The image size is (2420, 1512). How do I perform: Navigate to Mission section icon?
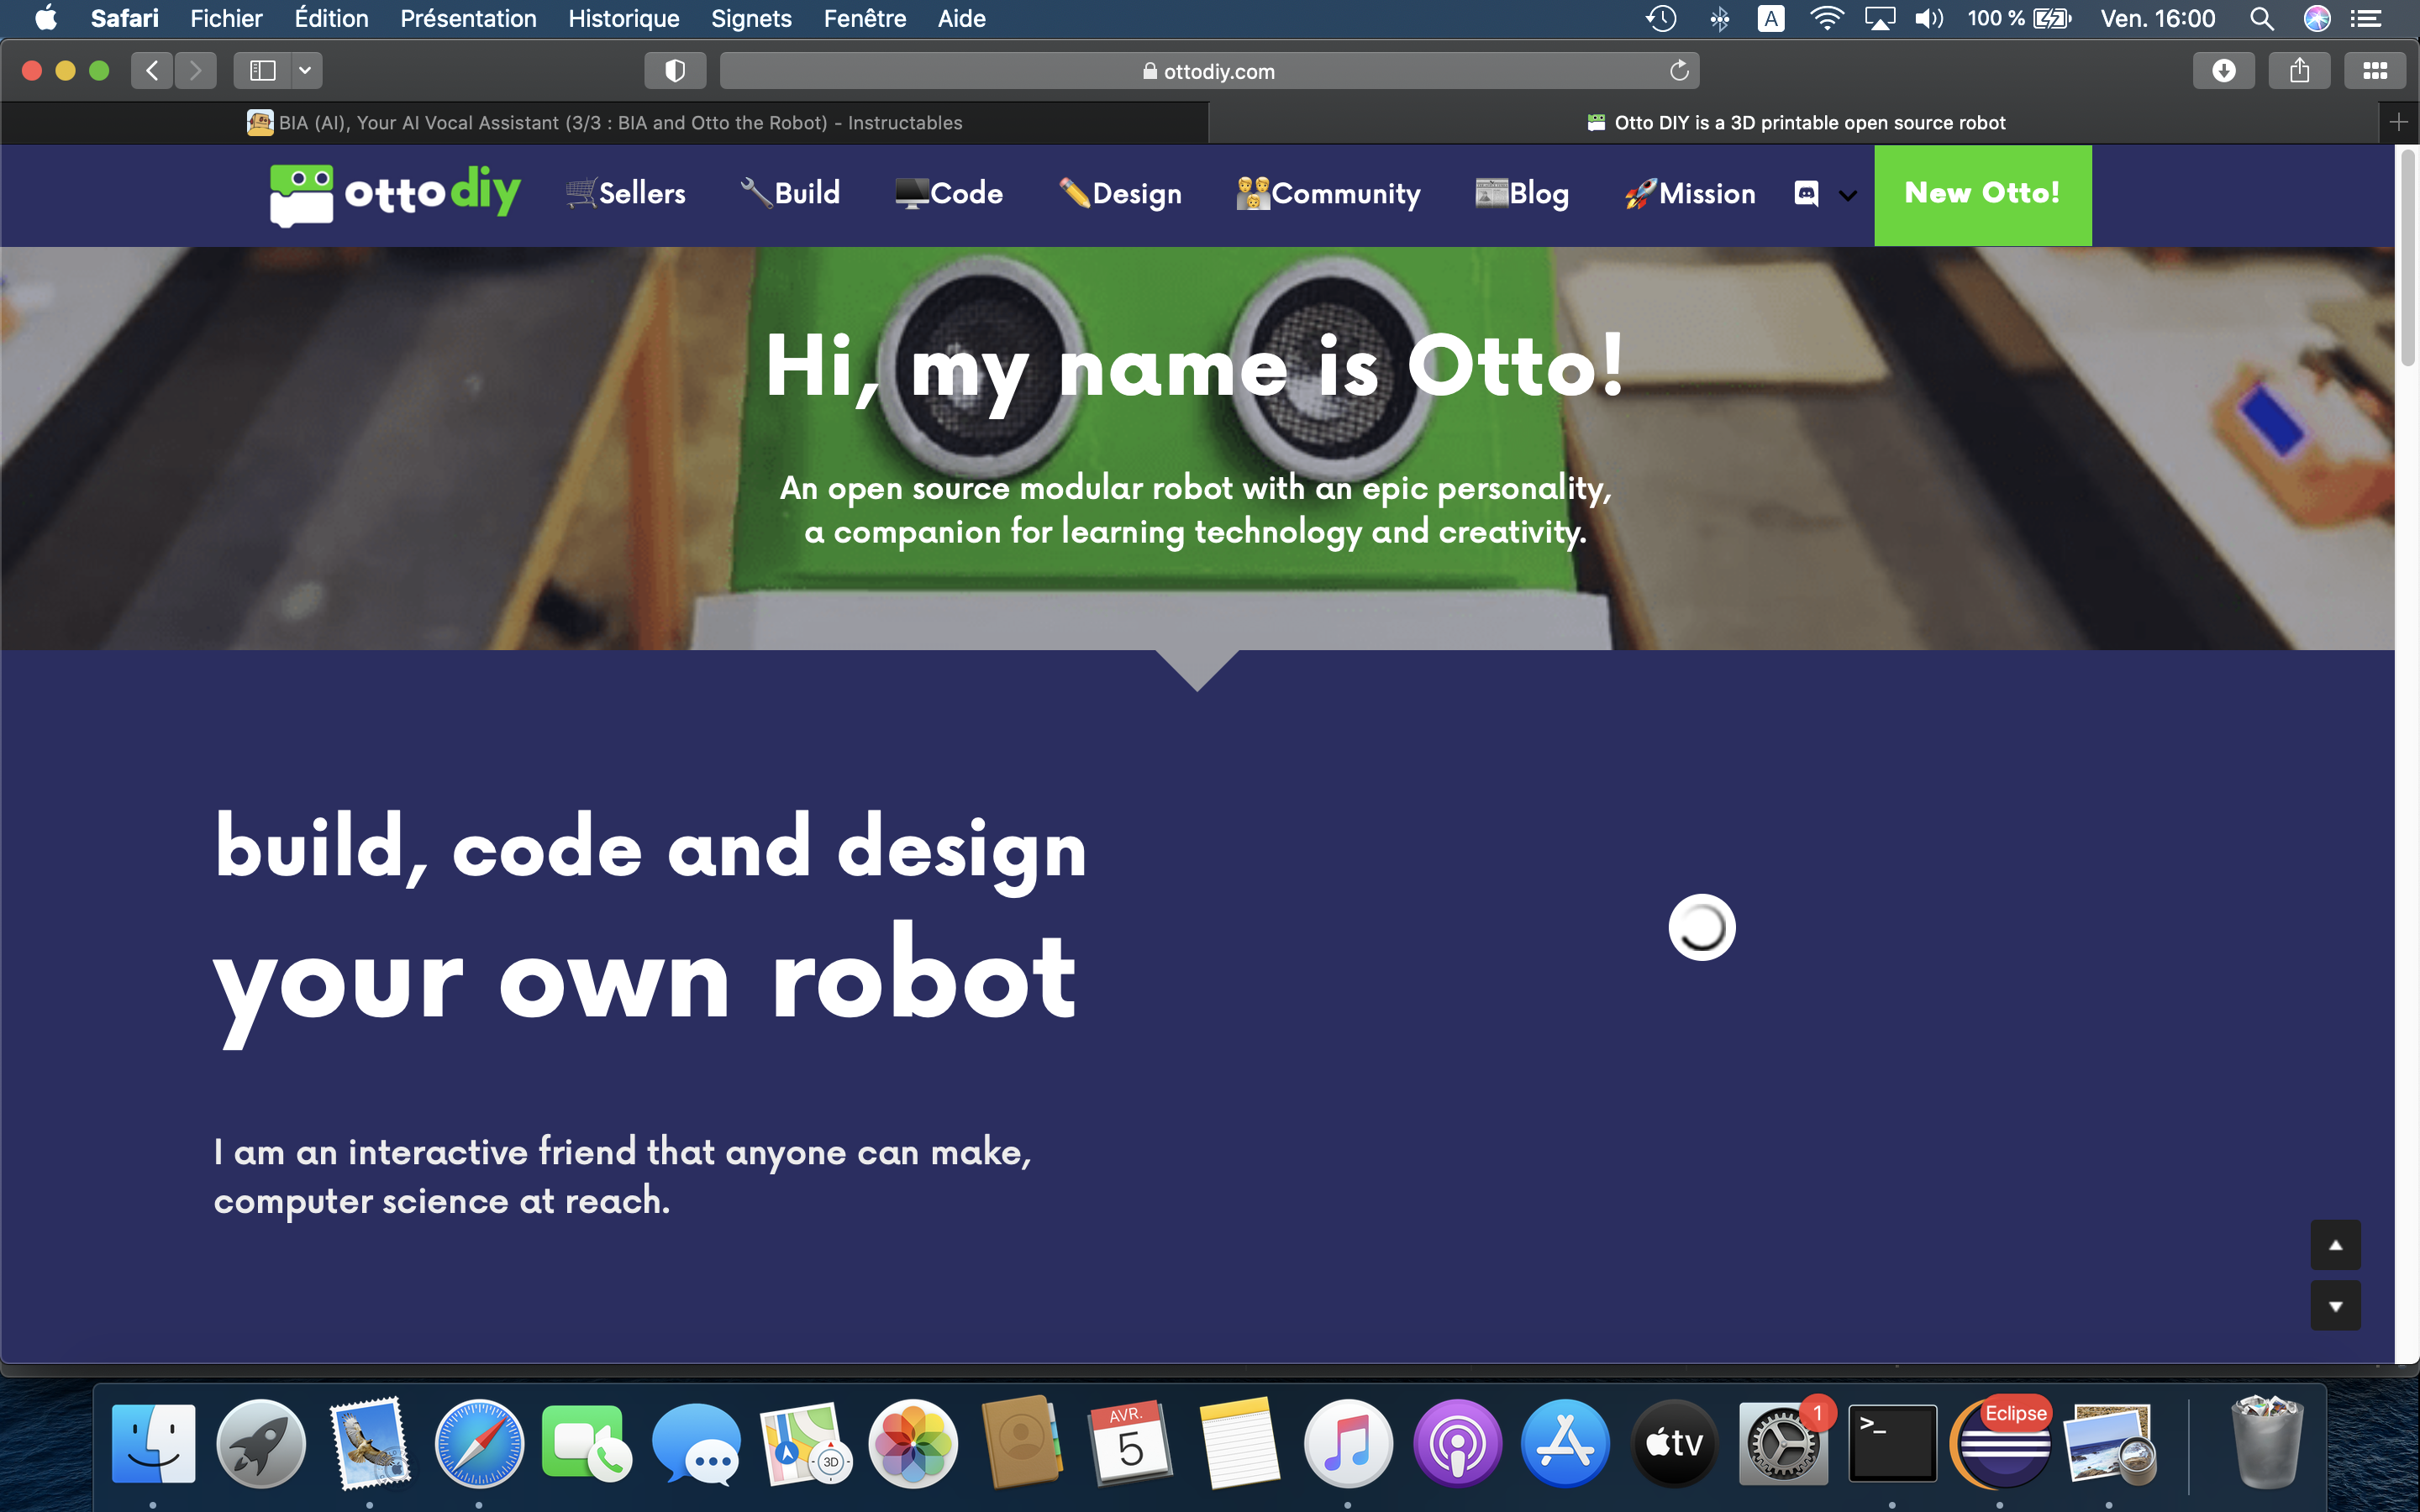(x=1636, y=192)
